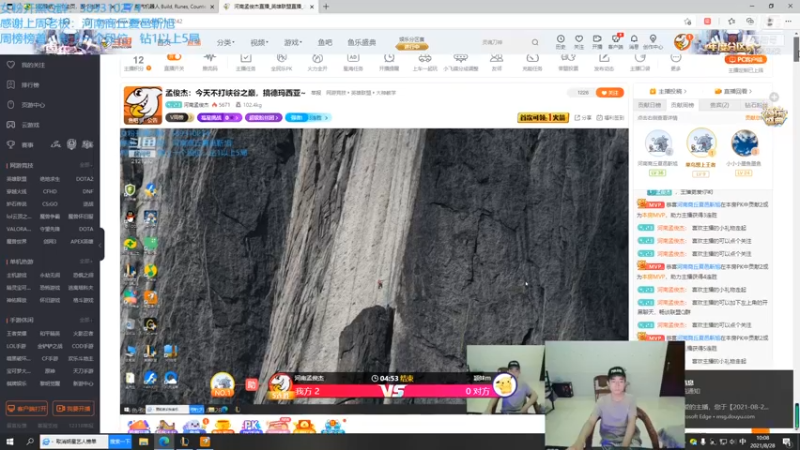Switch to the 贵宾(2) VIP tab

coord(719,105)
